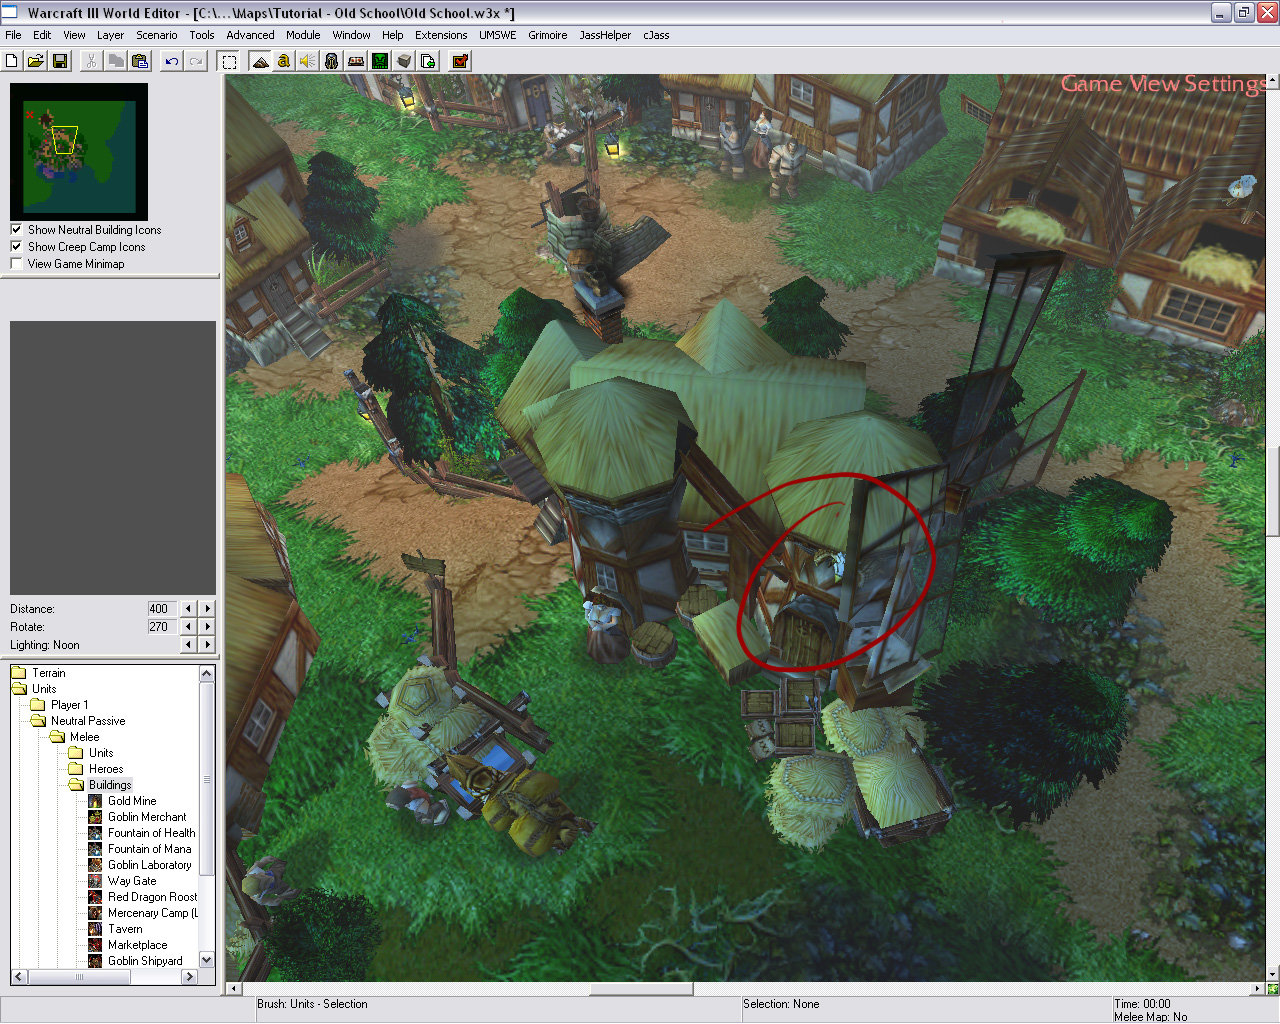
Task: Select the Gold Mine unit icon
Action: tap(95, 801)
